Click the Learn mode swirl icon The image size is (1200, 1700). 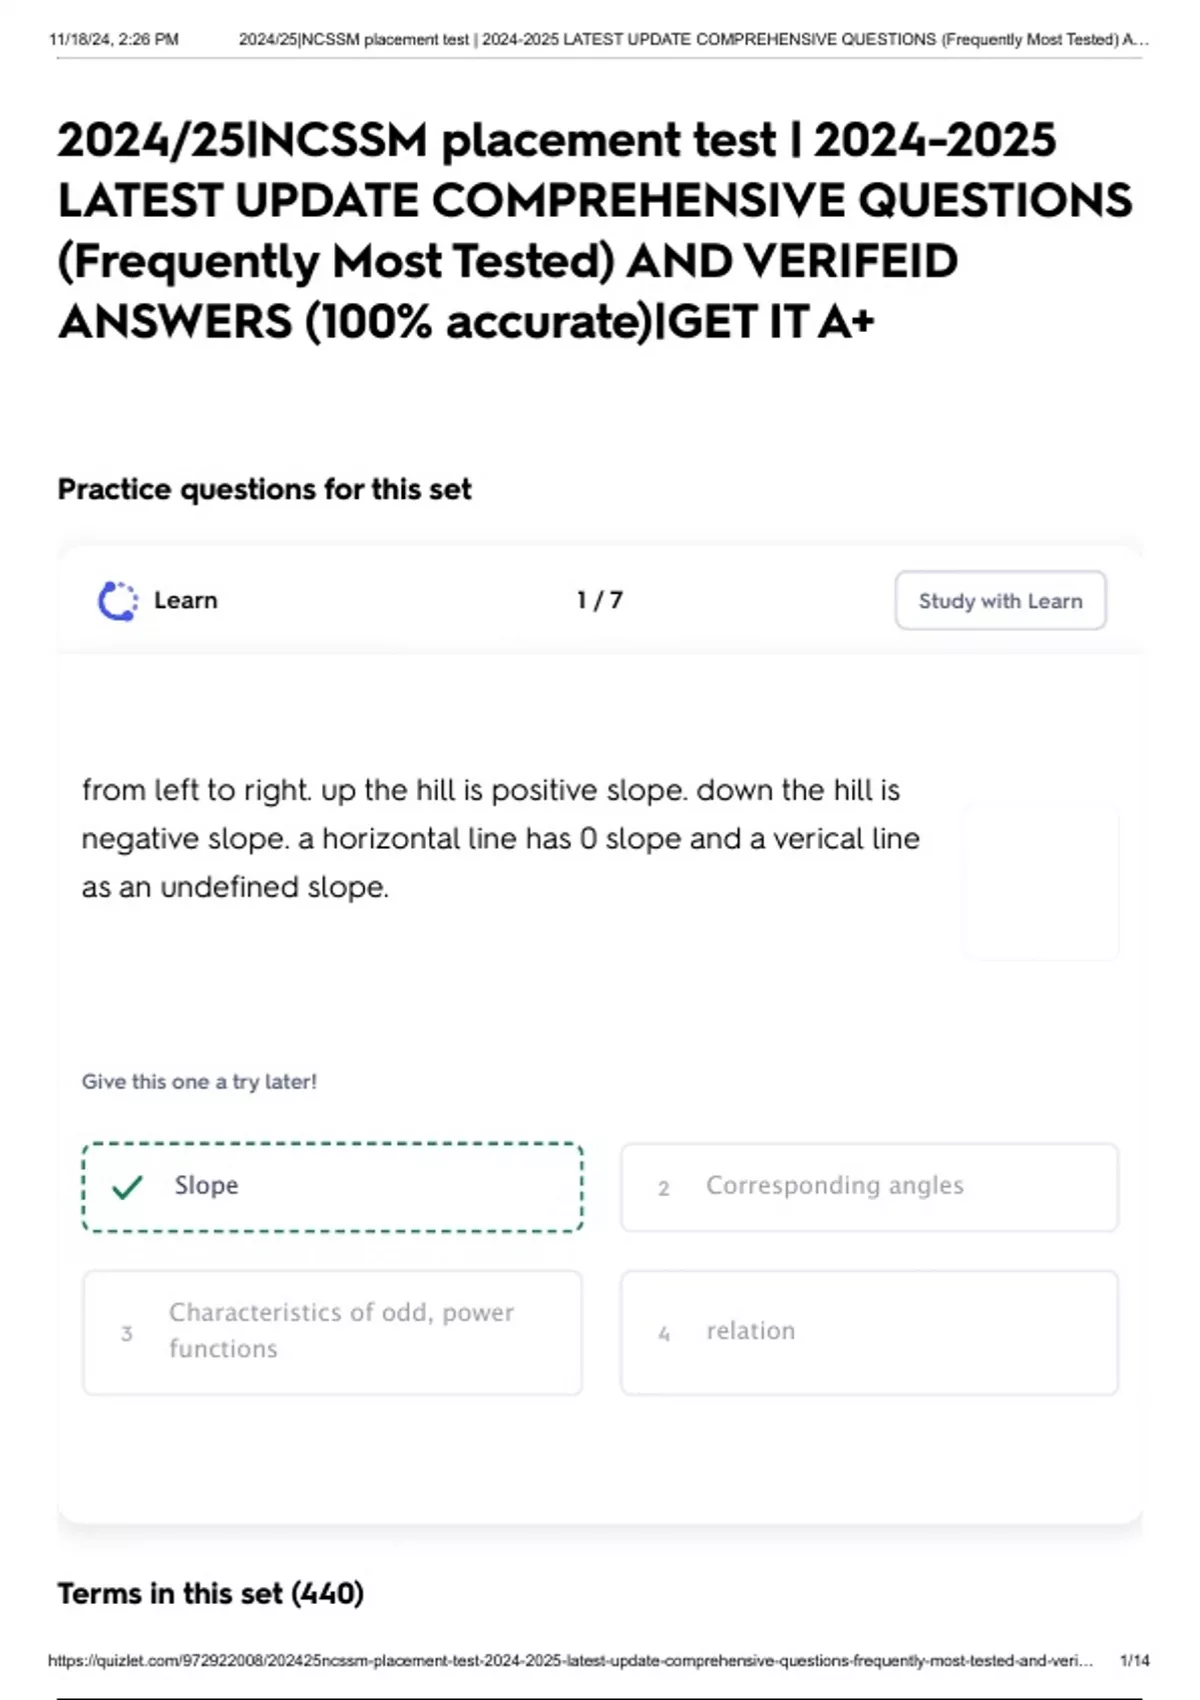[x=118, y=601]
